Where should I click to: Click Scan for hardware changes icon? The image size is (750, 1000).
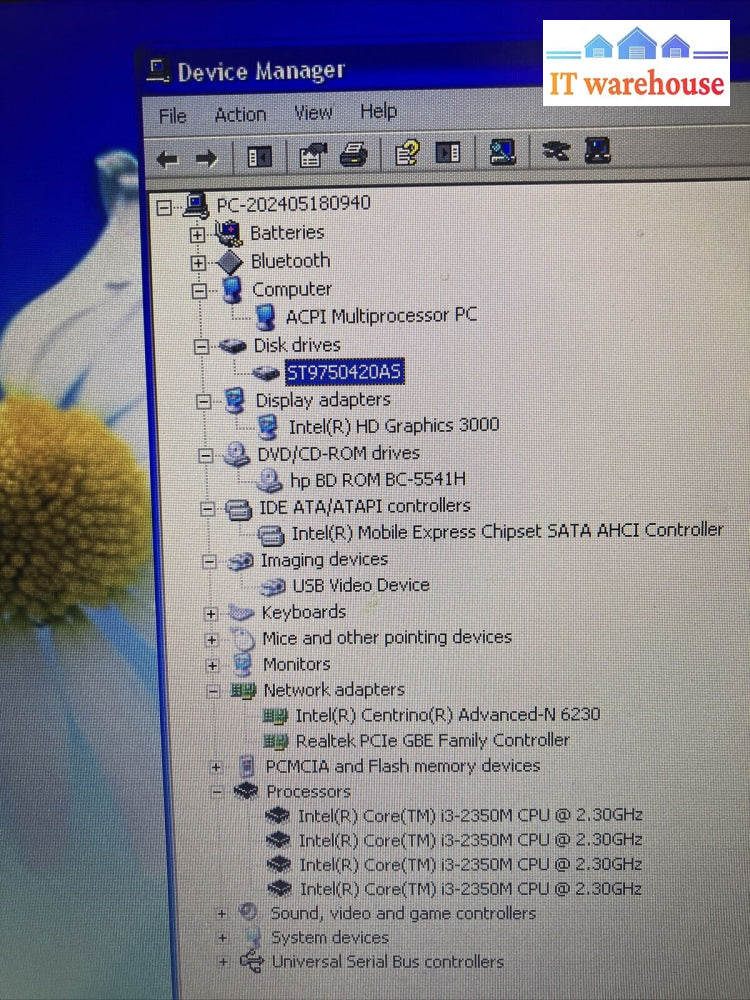tap(502, 152)
